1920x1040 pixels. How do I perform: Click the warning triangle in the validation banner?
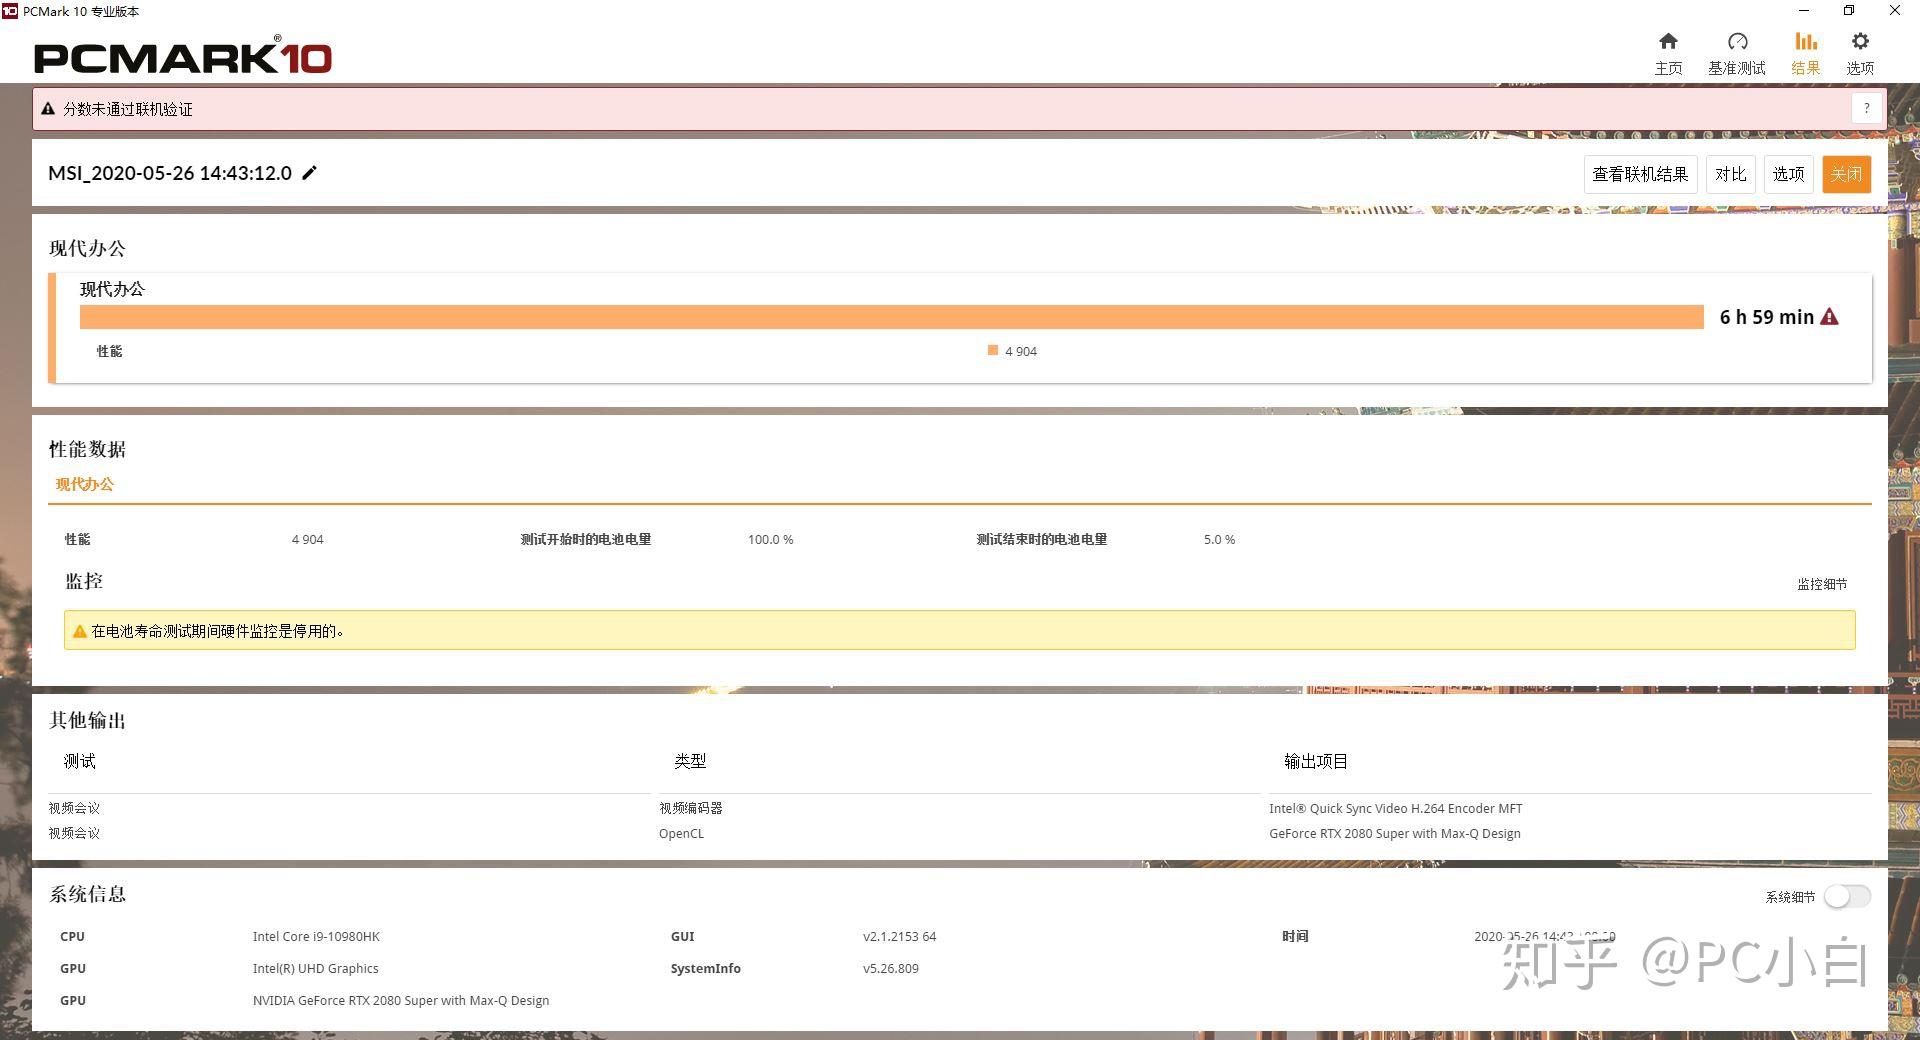click(x=48, y=109)
